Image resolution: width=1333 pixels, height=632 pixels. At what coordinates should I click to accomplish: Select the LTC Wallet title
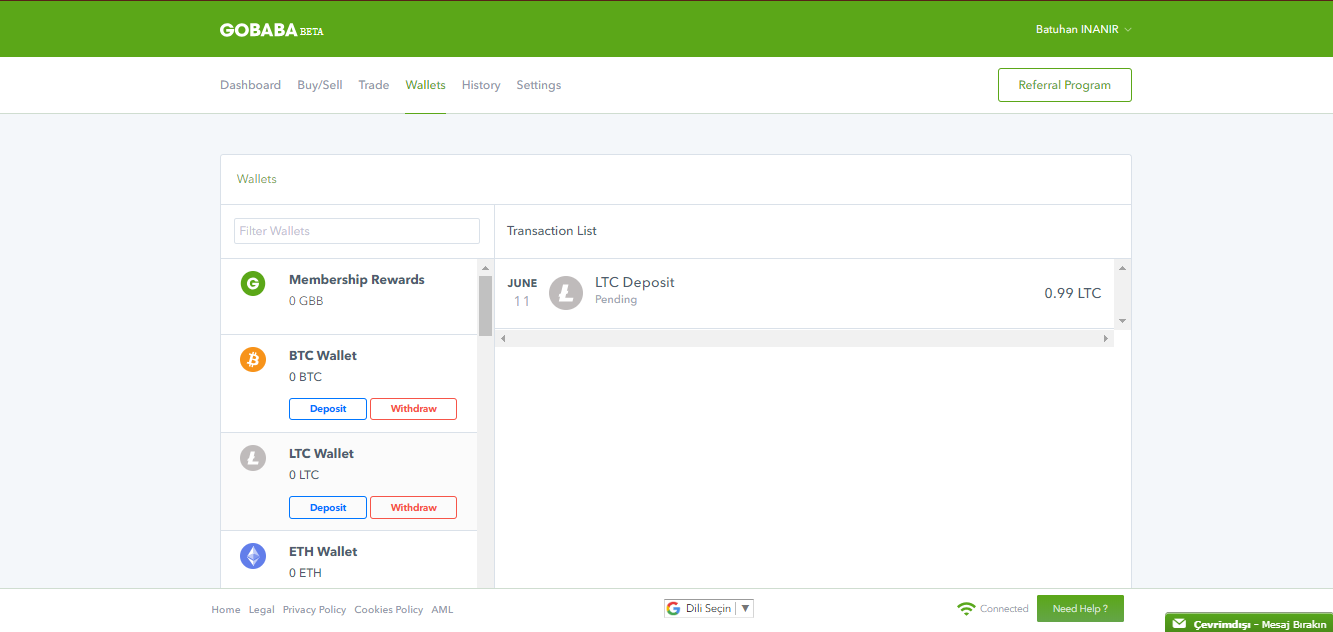point(322,453)
